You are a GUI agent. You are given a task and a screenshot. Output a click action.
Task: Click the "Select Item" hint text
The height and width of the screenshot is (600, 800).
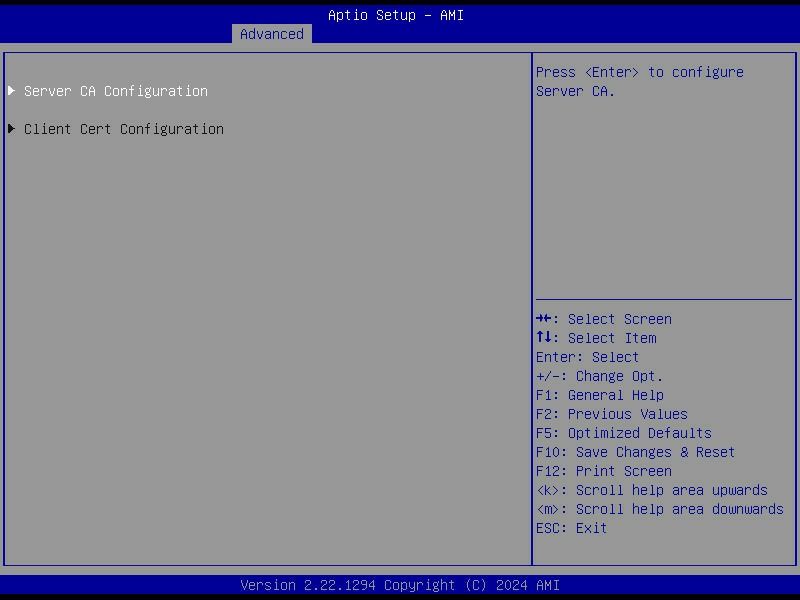pyautogui.click(x=612, y=338)
